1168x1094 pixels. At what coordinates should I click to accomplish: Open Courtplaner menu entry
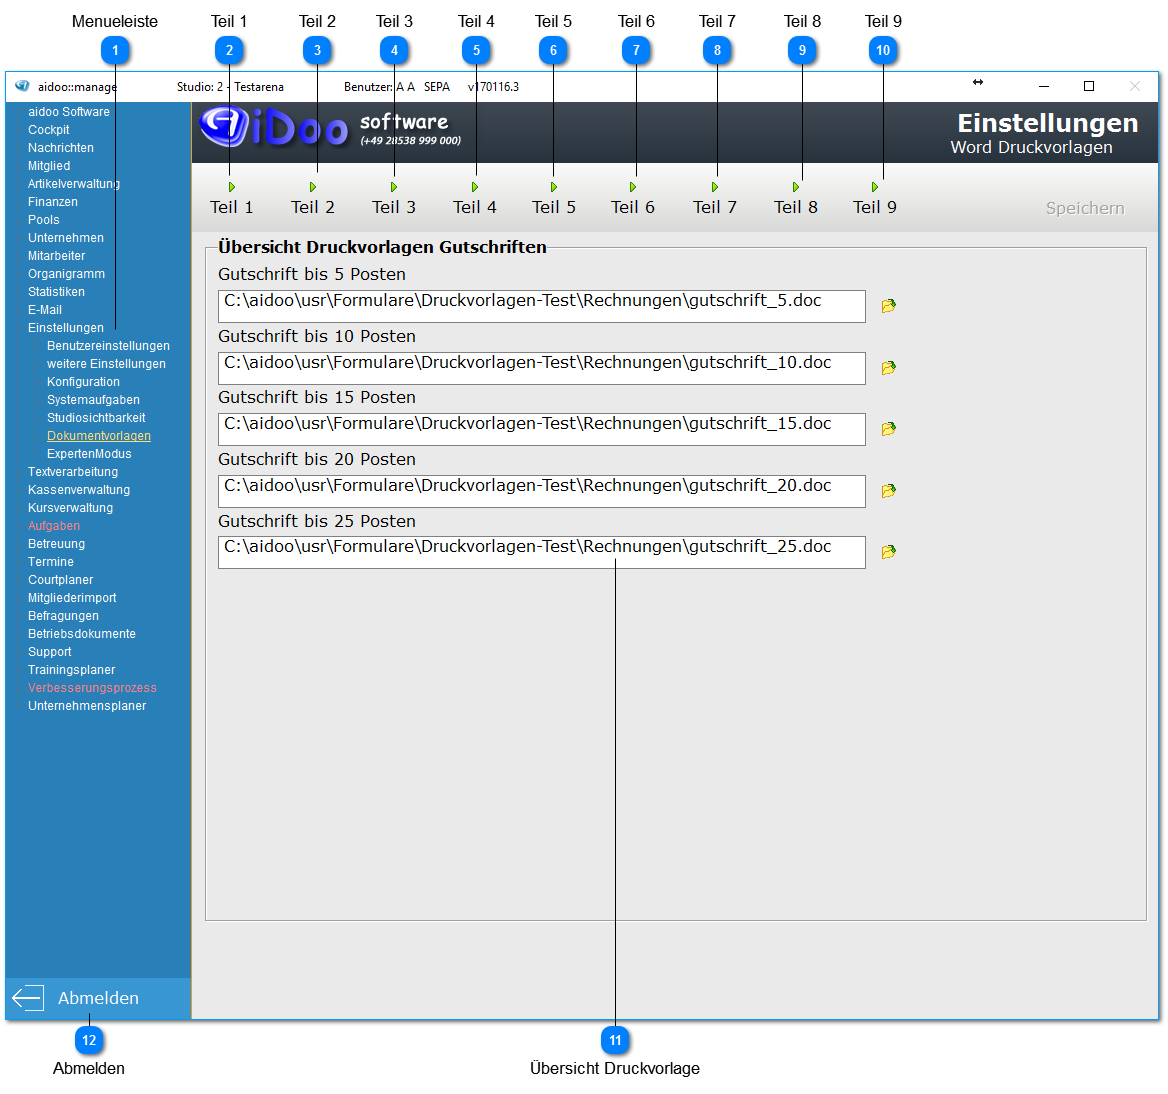pos(60,579)
